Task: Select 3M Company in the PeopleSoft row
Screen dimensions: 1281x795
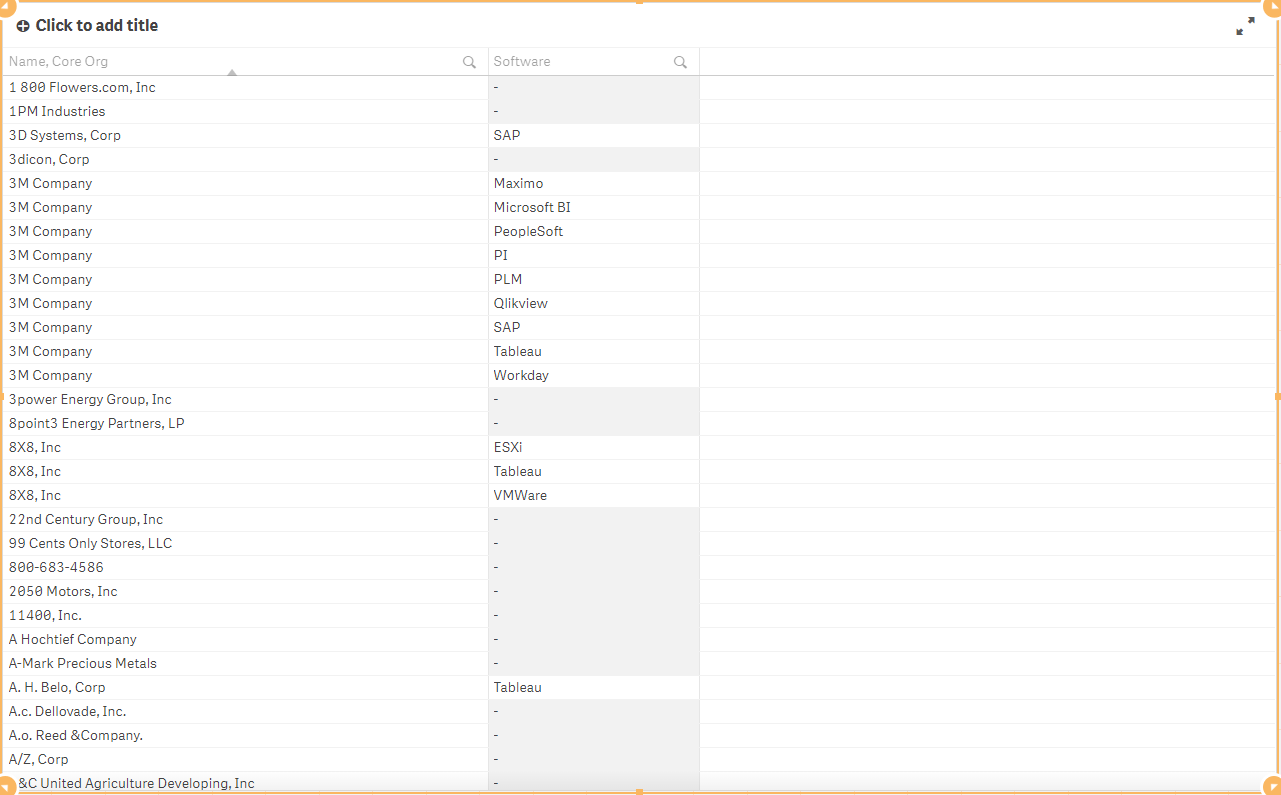Action: tap(245, 231)
